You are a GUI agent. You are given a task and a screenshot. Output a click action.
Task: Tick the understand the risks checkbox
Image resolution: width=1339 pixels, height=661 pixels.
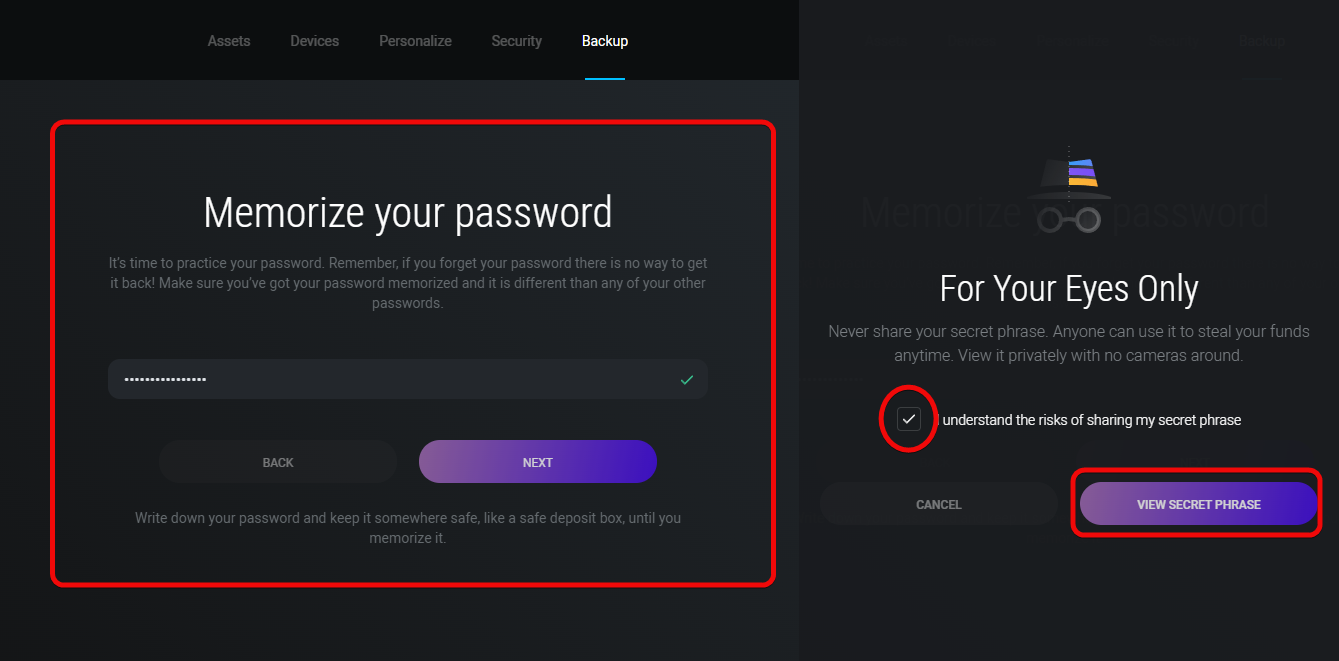tap(909, 419)
